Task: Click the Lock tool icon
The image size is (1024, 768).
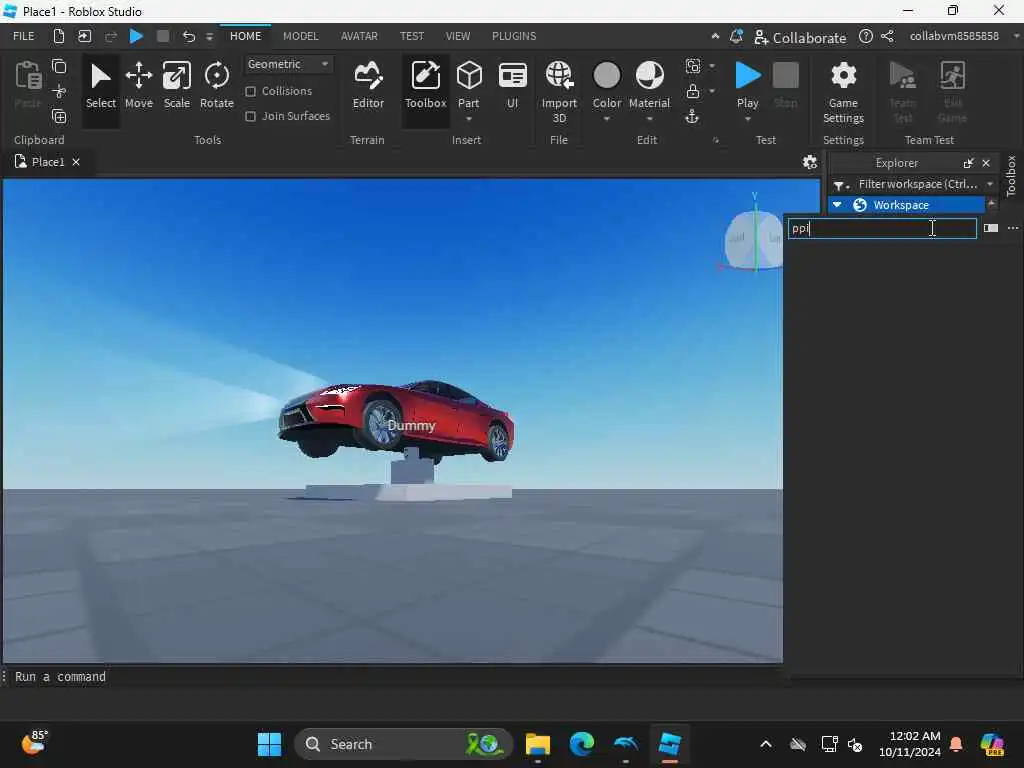Action: [693, 91]
